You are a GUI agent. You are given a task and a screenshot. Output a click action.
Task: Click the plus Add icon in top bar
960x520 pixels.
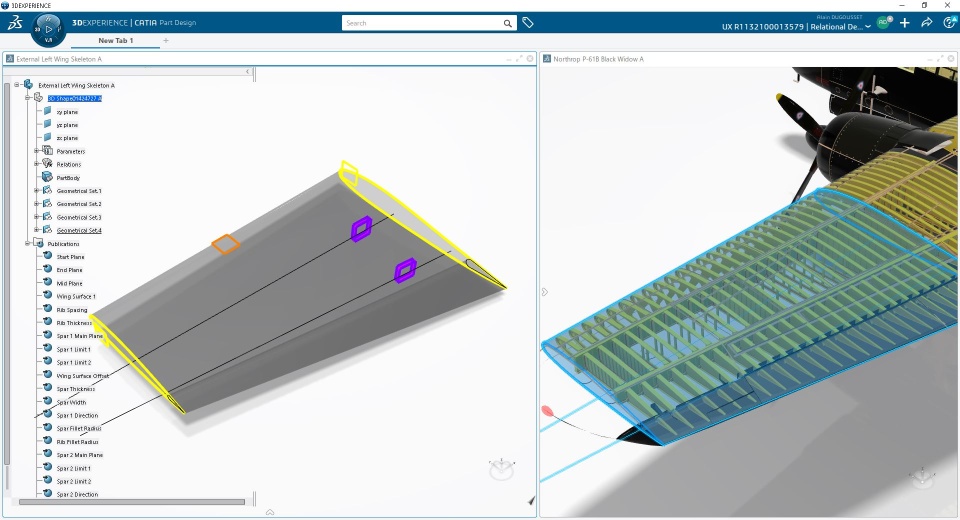point(905,23)
